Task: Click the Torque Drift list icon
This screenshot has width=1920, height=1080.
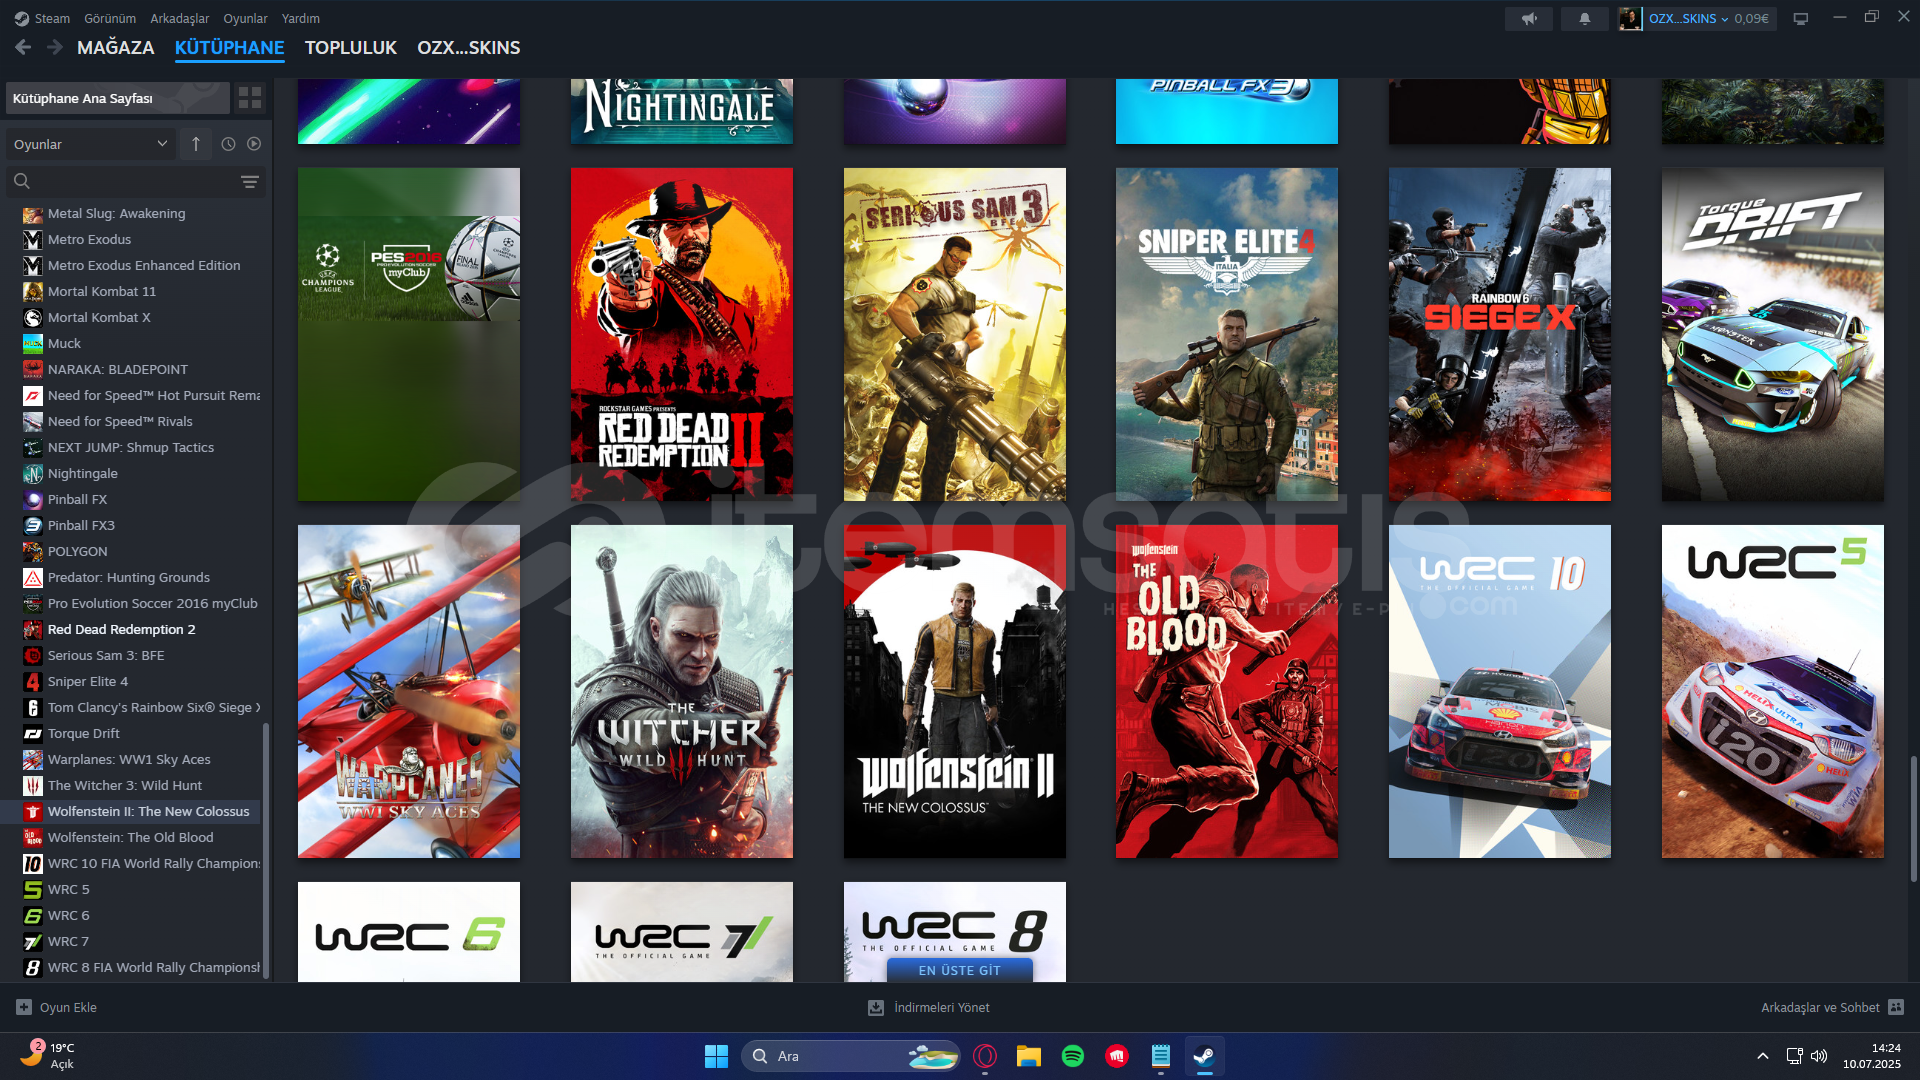Action: click(33, 734)
